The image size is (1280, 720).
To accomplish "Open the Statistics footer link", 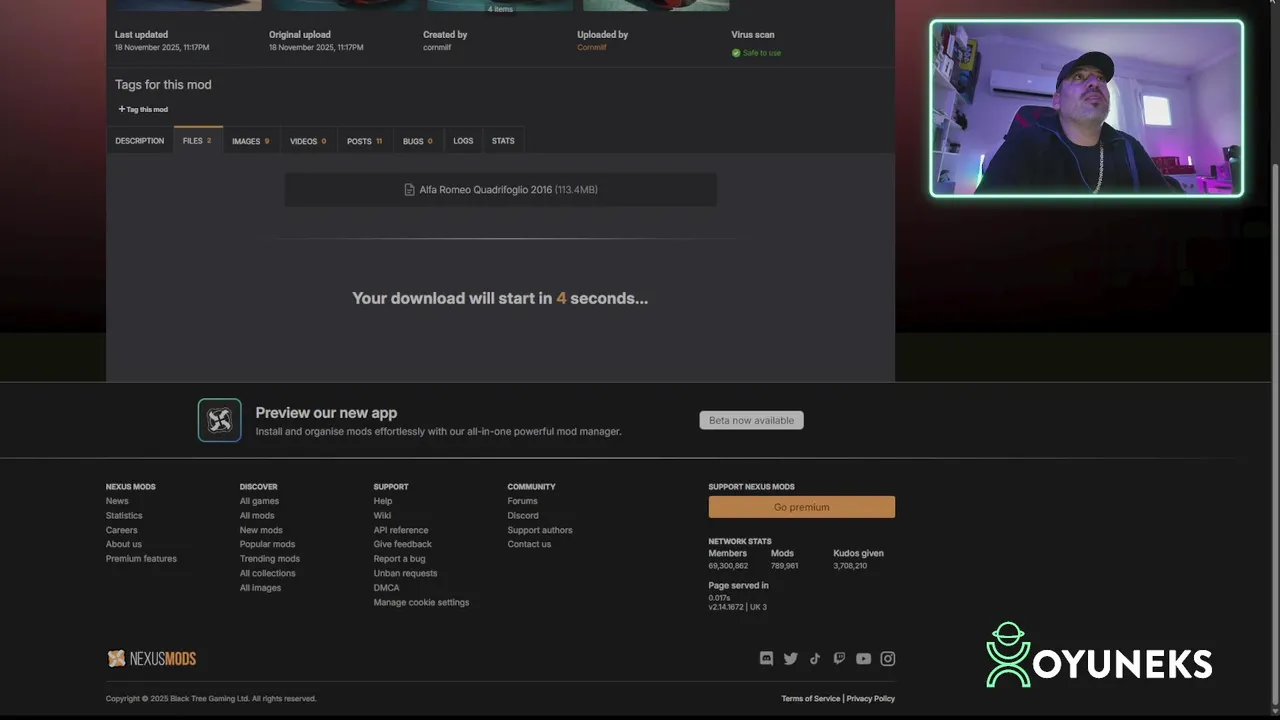I will tap(124, 516).
